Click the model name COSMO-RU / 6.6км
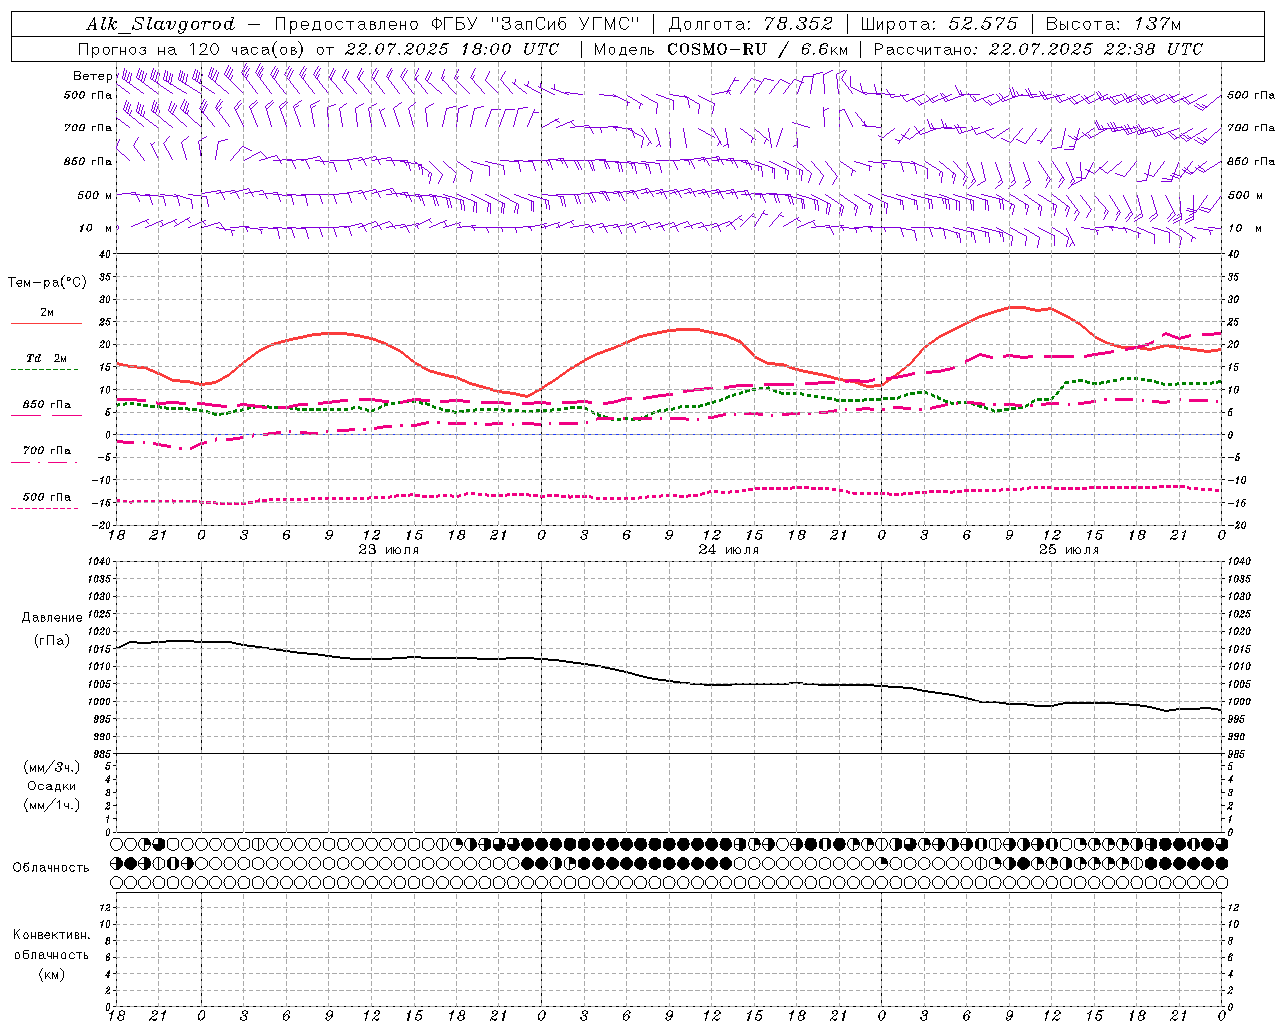Viewport: 1280px width, 1024px height. click(x=757, y=49)
